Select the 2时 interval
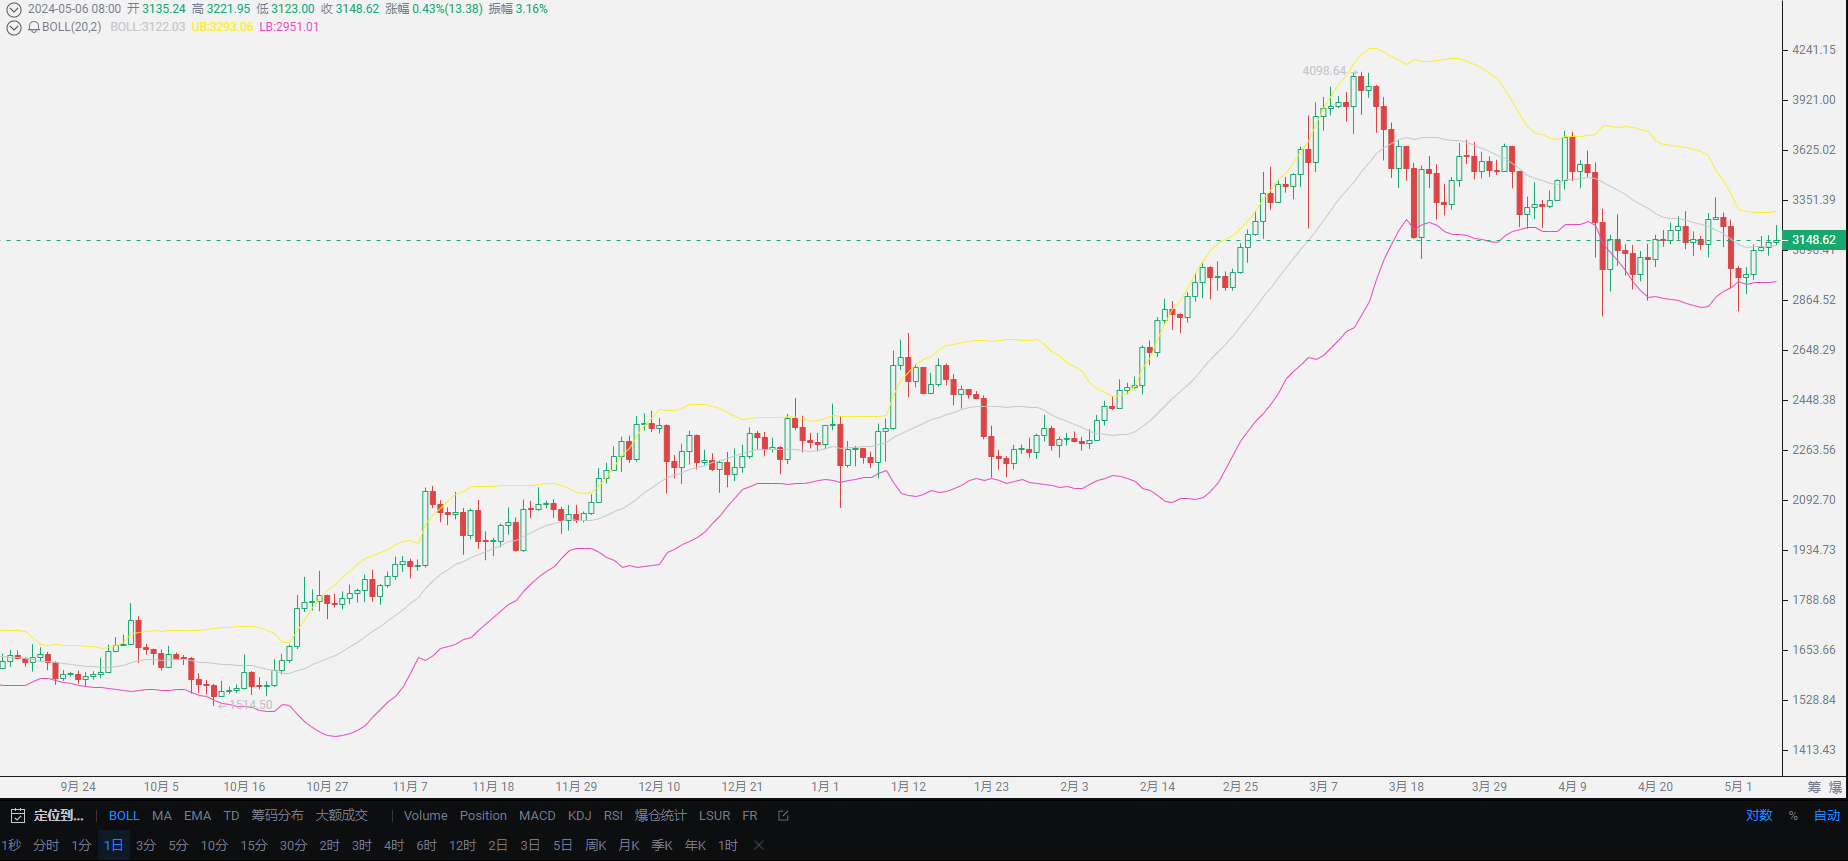The width and height of the screenshot is (1848, 861). point(330,846)
